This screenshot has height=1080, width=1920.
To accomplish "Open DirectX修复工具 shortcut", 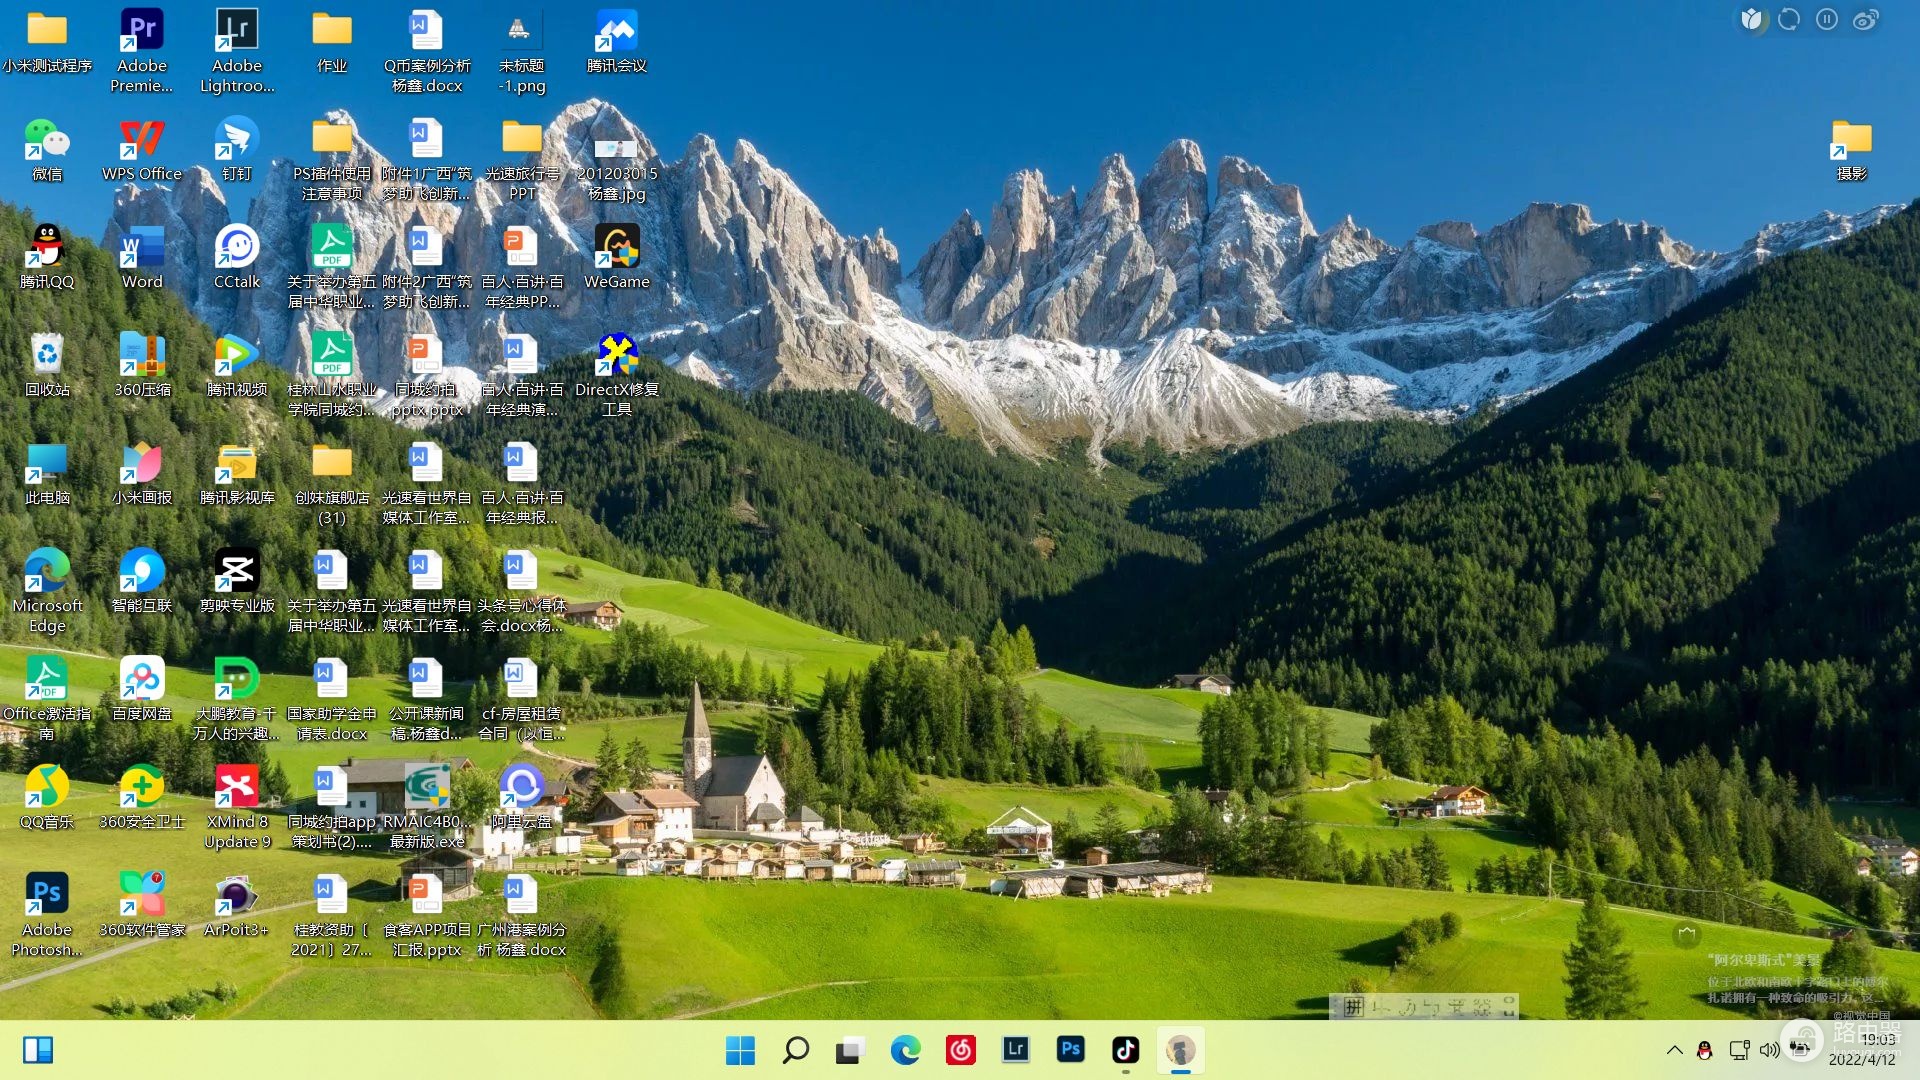I will 617,376.
